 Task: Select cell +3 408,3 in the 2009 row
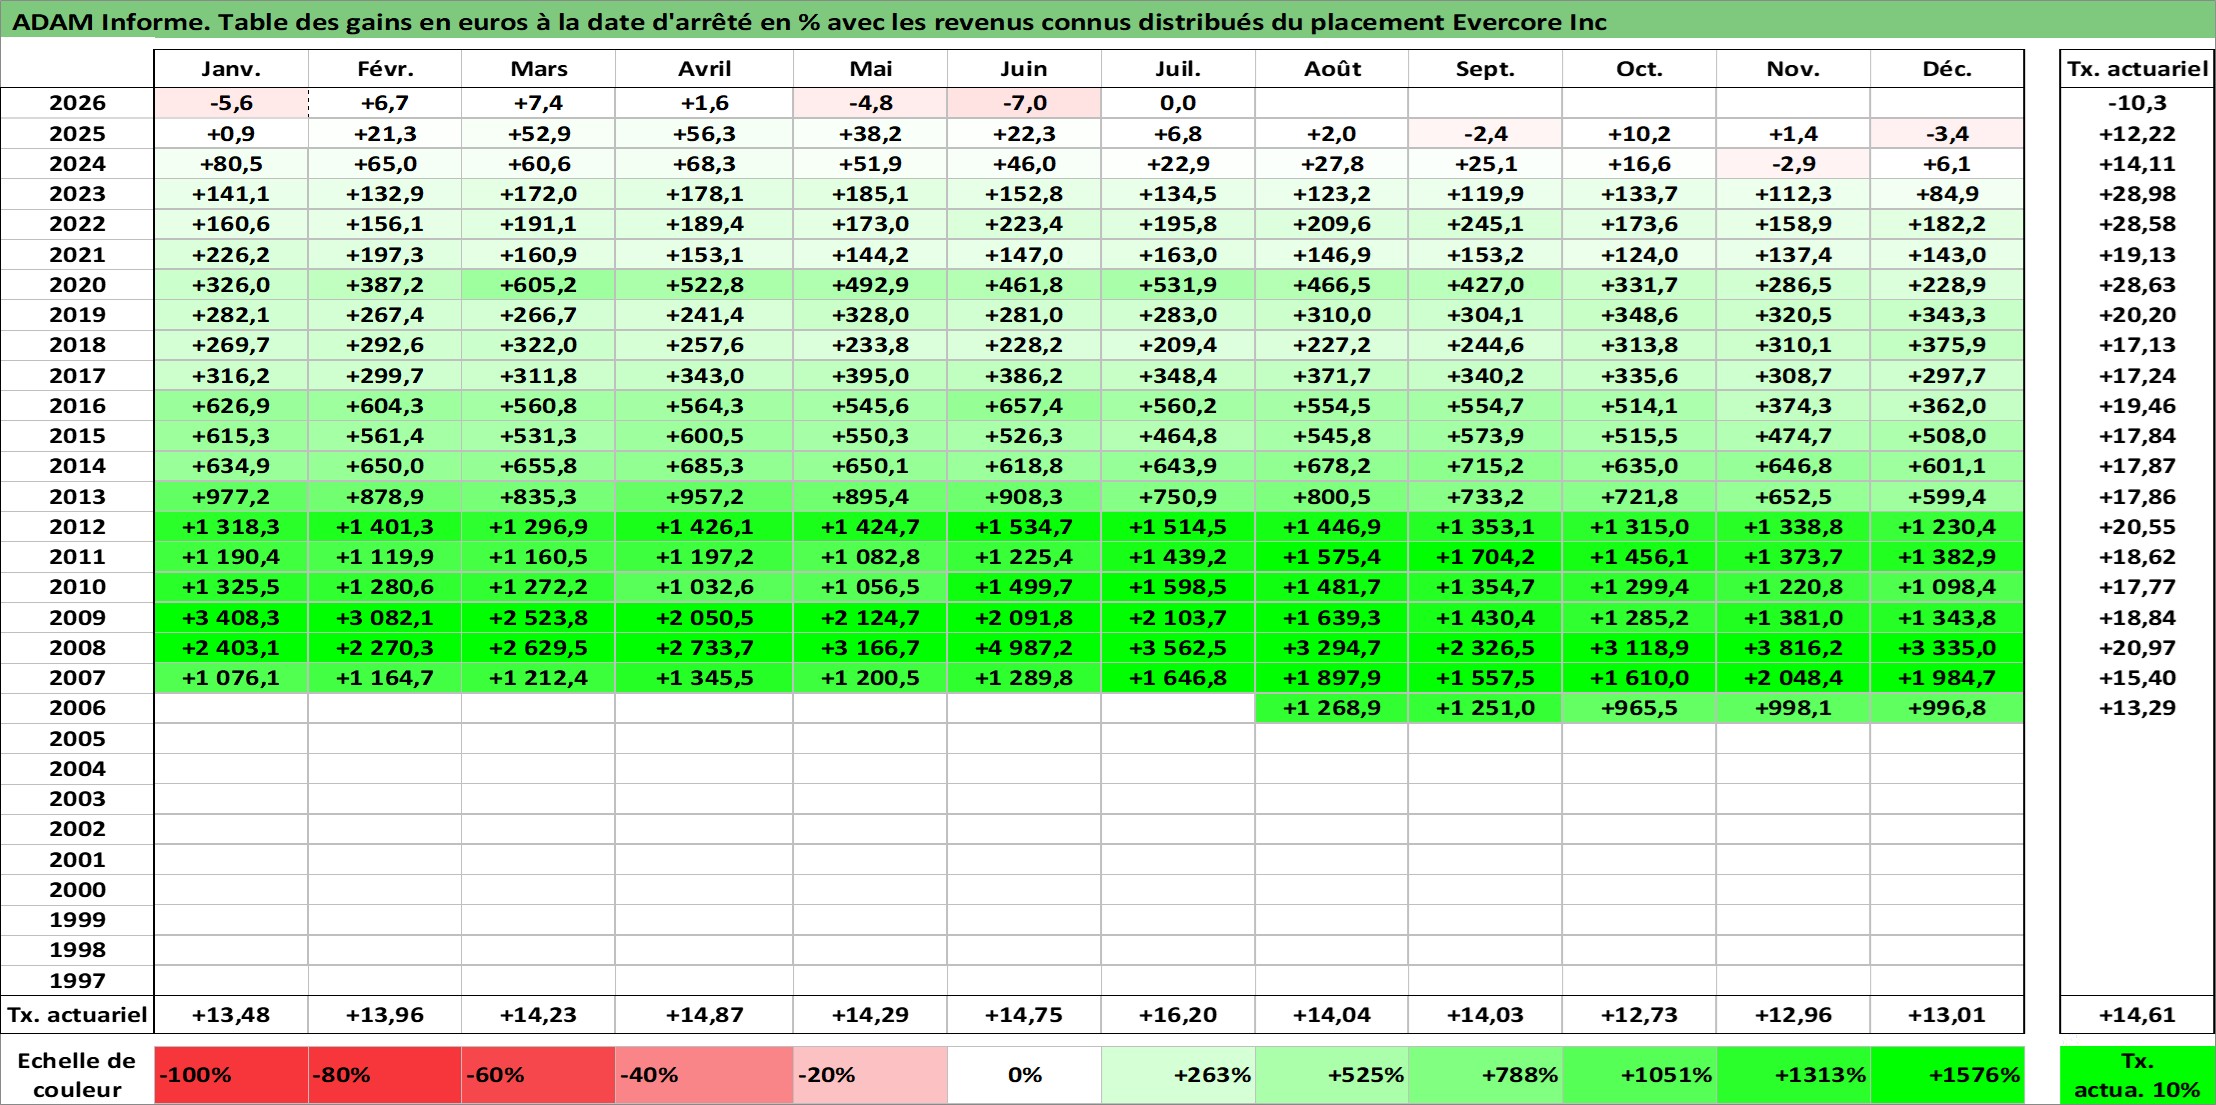tap(231, 618)
